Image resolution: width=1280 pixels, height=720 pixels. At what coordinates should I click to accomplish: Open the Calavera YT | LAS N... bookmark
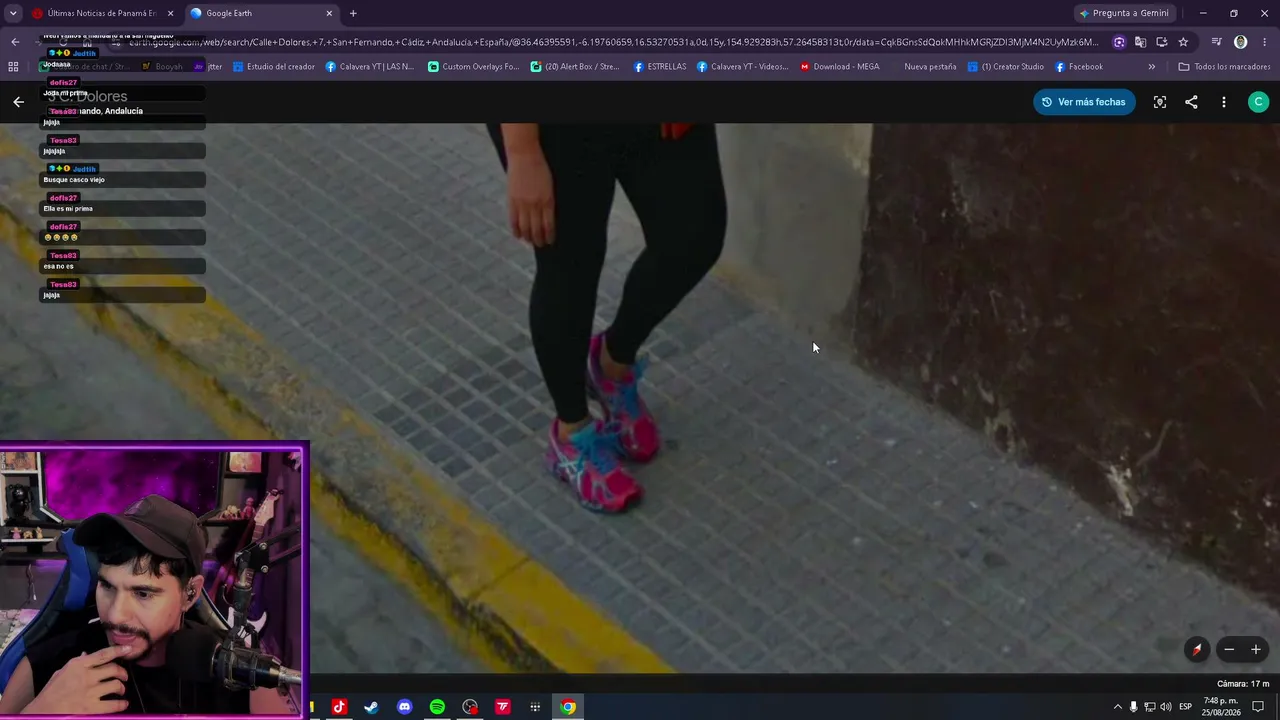[x=370, y=67]
